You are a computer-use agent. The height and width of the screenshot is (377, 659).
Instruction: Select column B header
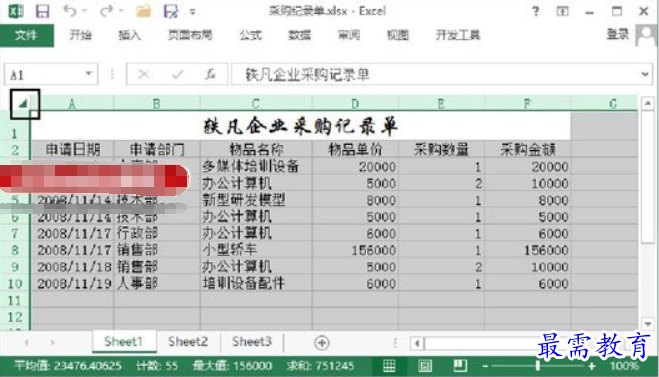[157, 103]
